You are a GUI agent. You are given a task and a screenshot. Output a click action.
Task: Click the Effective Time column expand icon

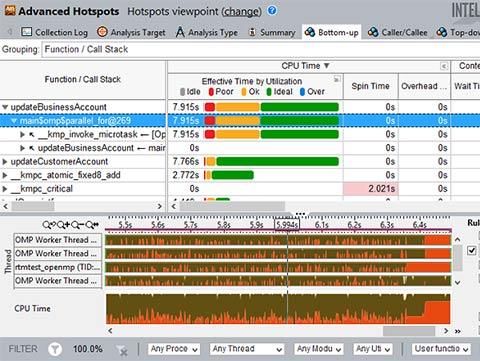coord(337,79)
